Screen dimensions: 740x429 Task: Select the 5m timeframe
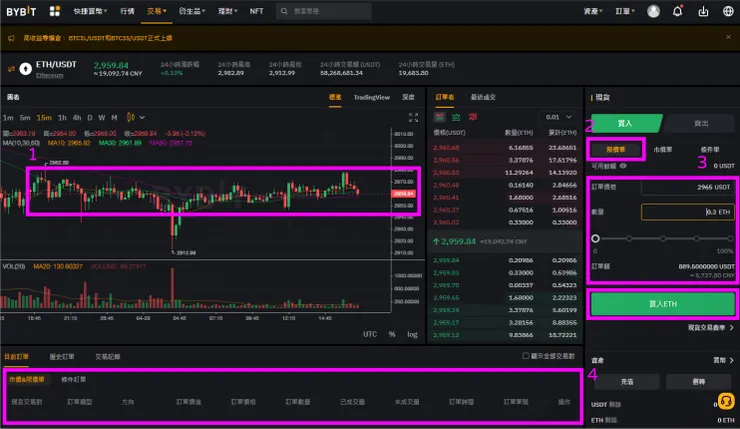point(25,118)
